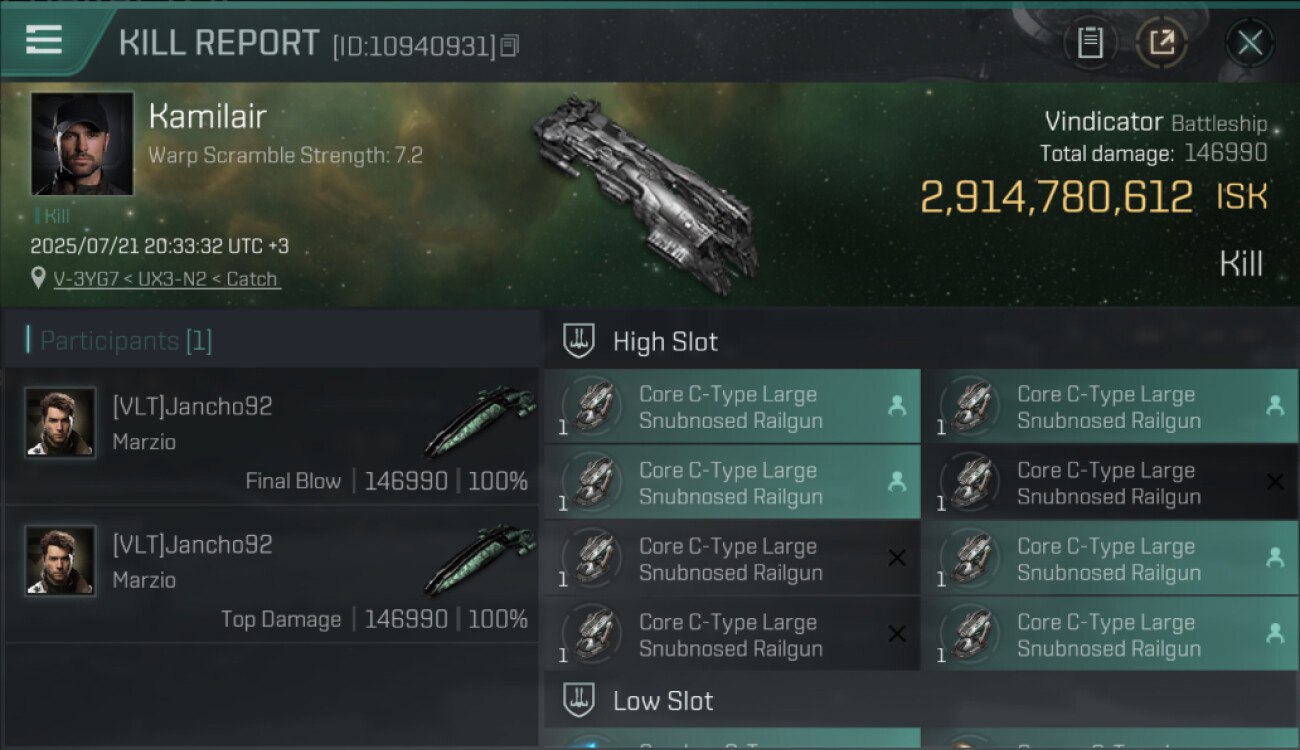The width and height of the screenshot is (1300, 750).
Task: Click the High Slot shield icon
Action: (578, 341)
